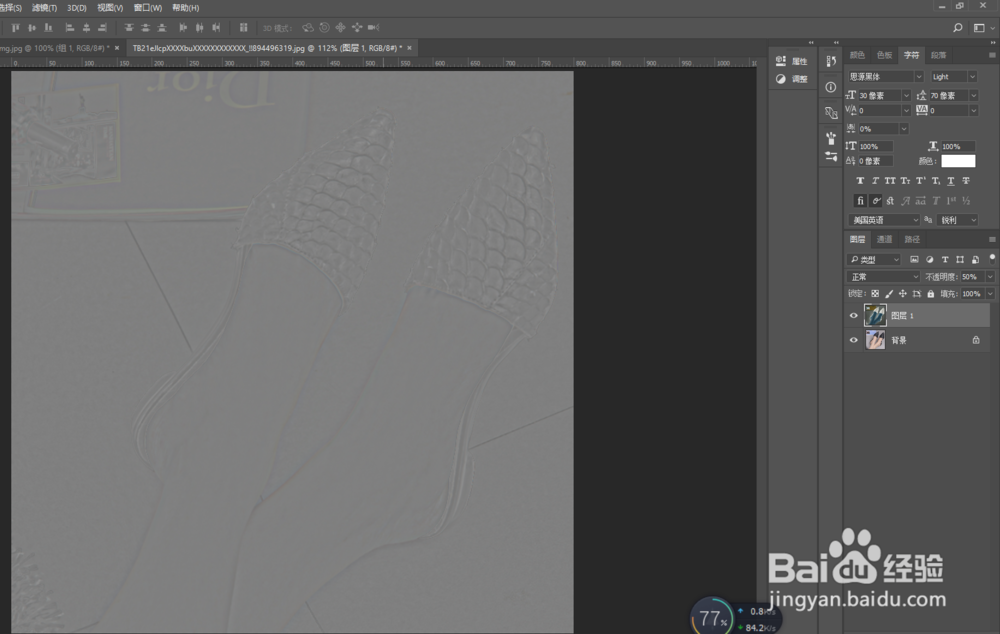This screenshot has width=1000, height=634.
Task: Select the 3D roll mode icon
Action: [325, 27]
